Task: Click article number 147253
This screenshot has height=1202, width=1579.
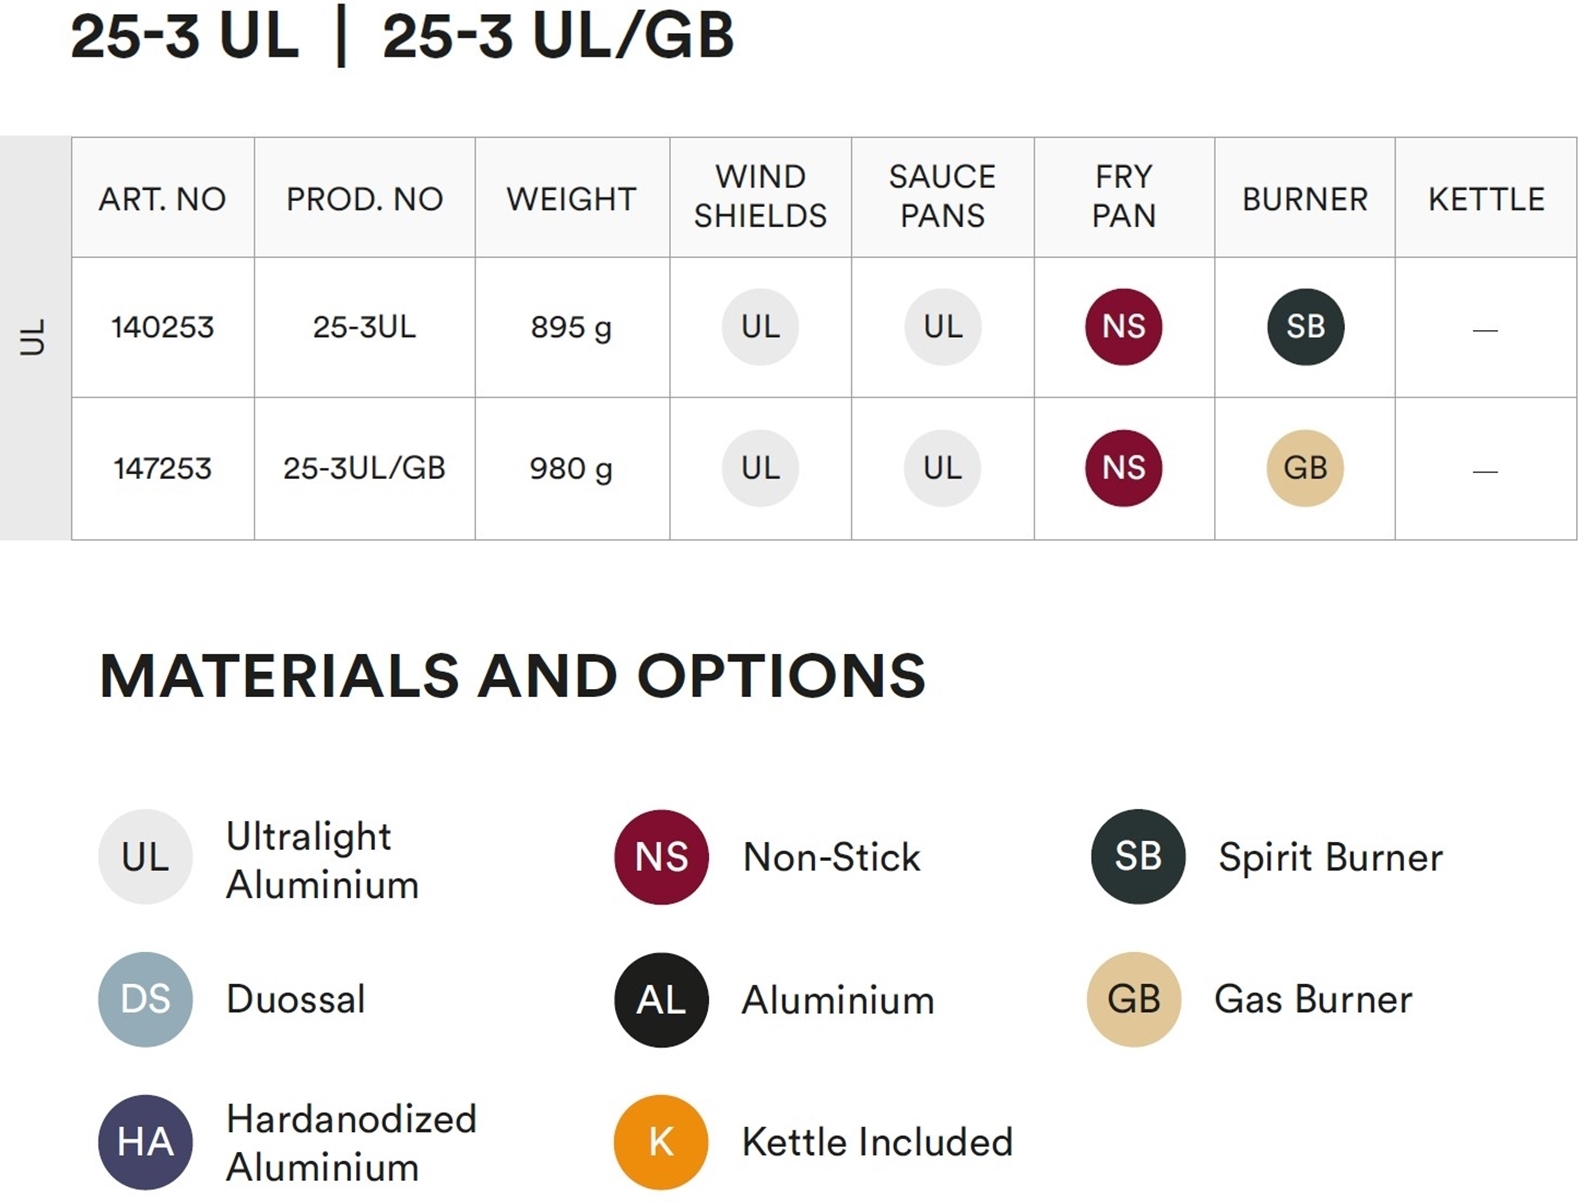Action: (162, 468)
